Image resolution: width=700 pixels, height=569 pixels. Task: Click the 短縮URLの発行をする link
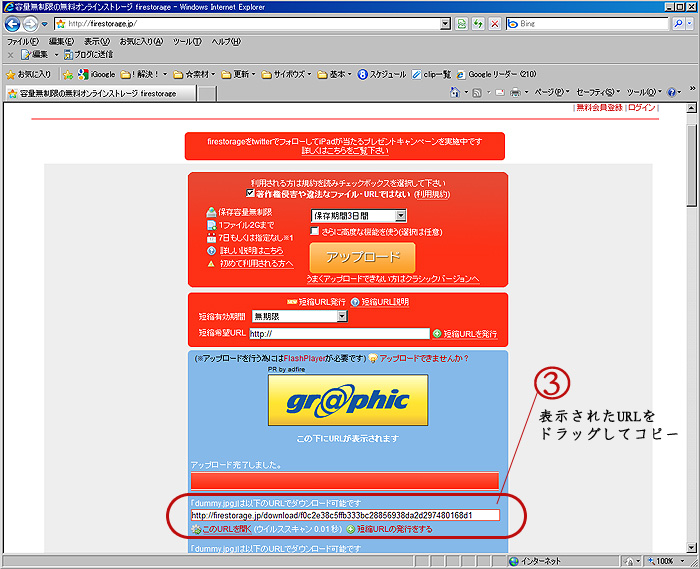click(x=395, y=529)
